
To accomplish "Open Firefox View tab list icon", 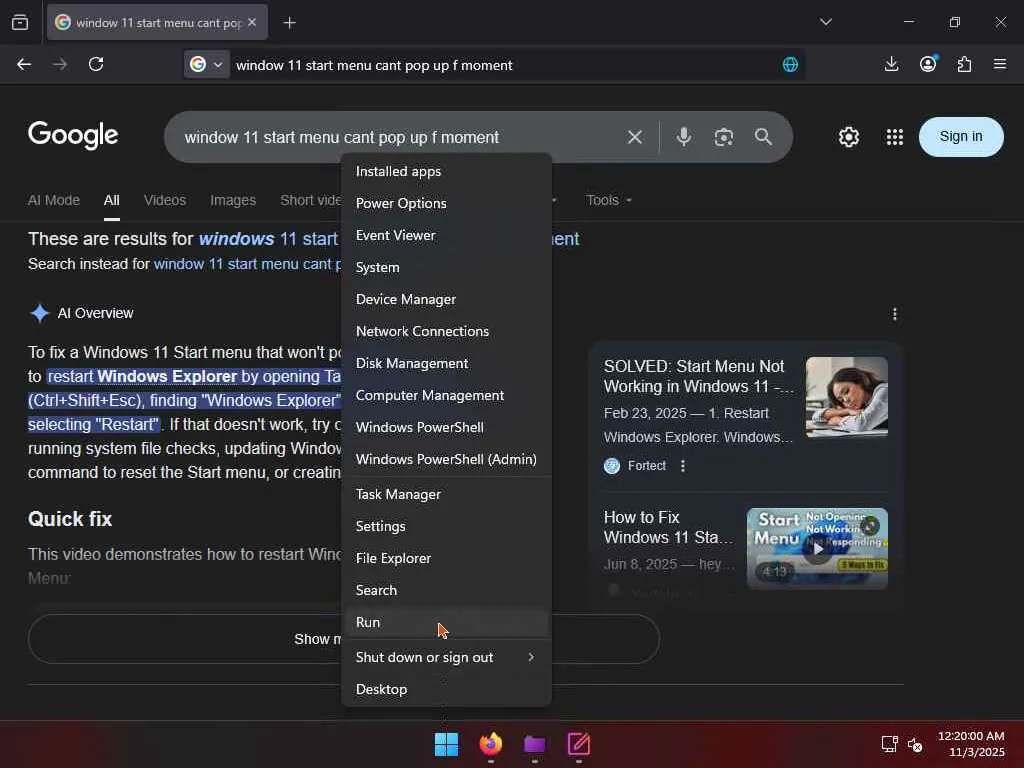I will pyautogui.click(x=20, y=22).
